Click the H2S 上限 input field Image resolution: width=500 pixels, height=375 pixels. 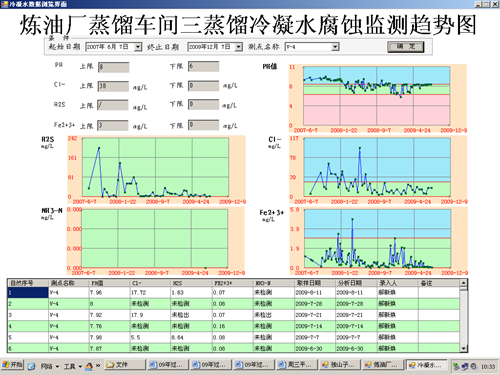tap(113, 105)
